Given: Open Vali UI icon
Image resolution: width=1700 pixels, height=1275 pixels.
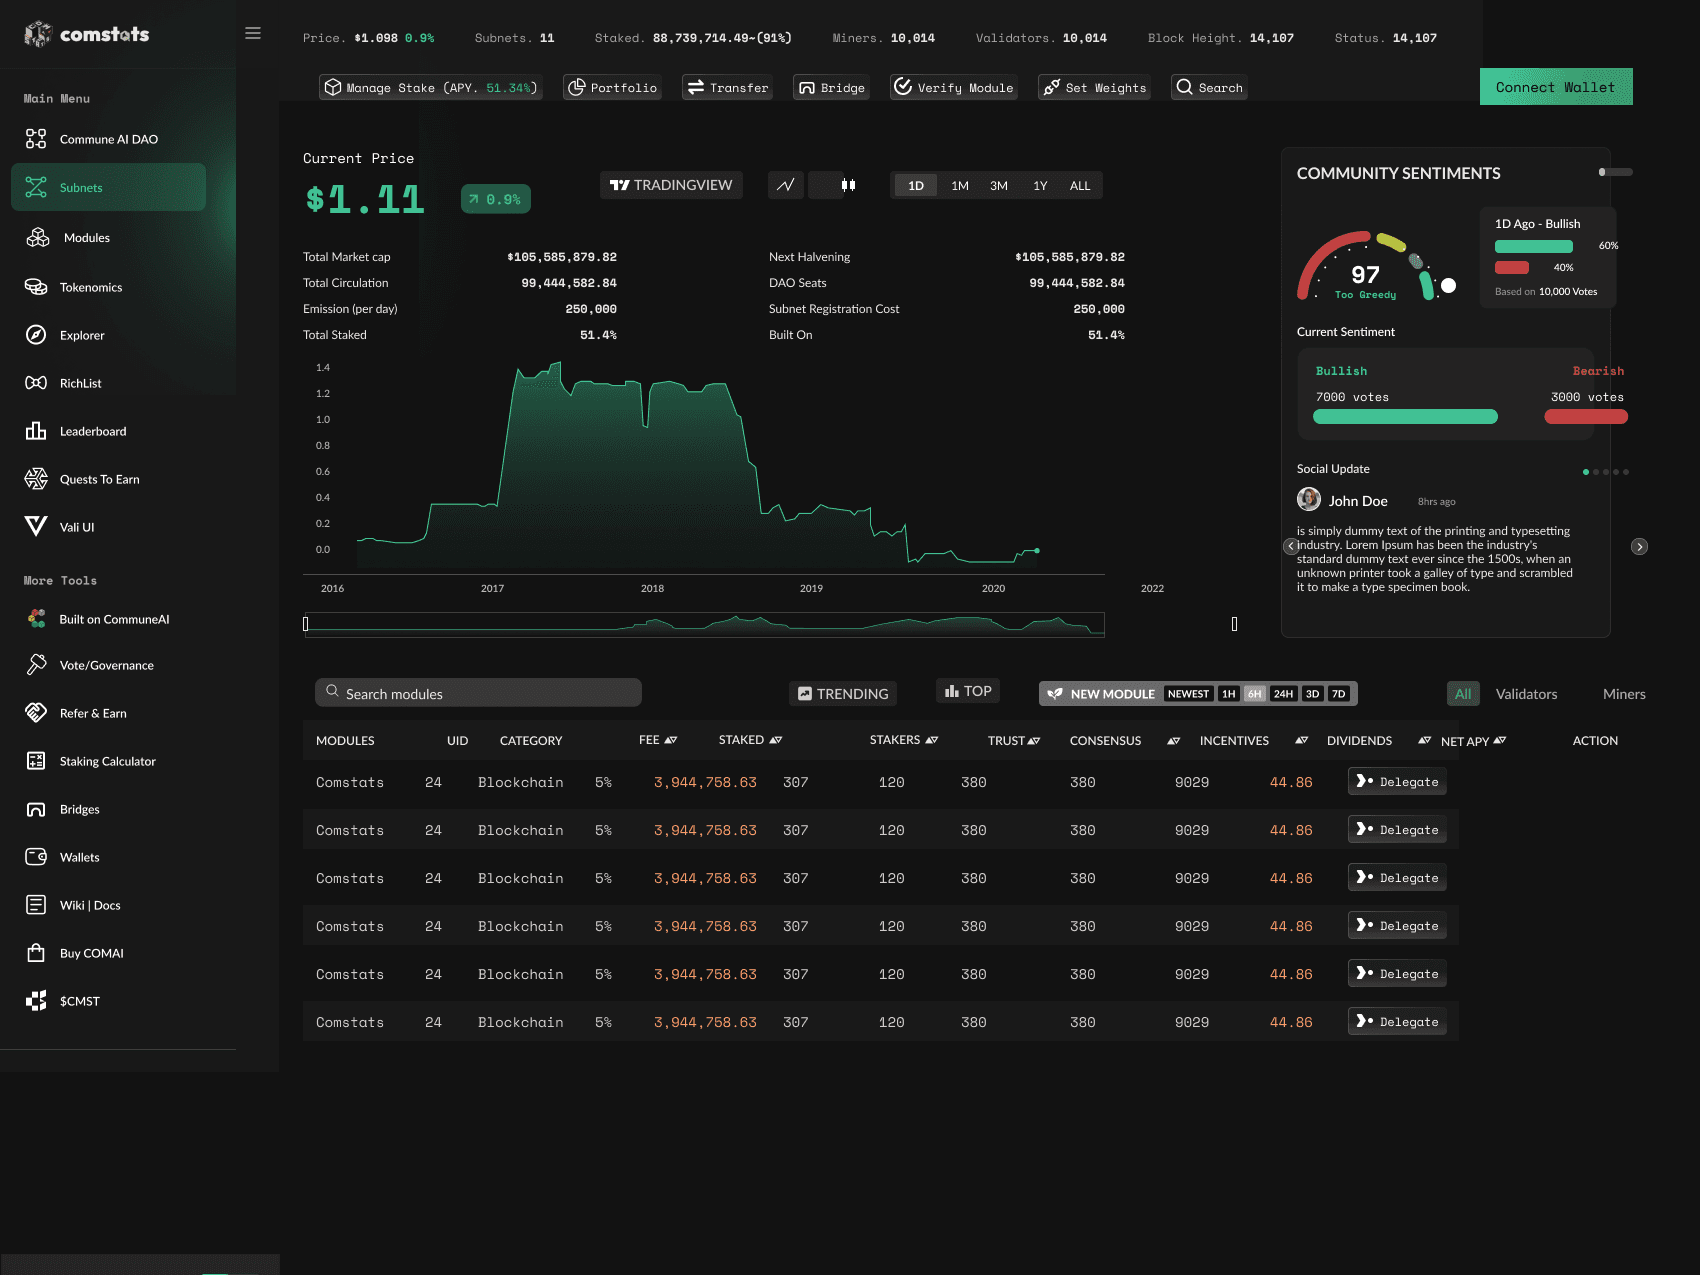Looking at the screenshot, I should point(36,527).
